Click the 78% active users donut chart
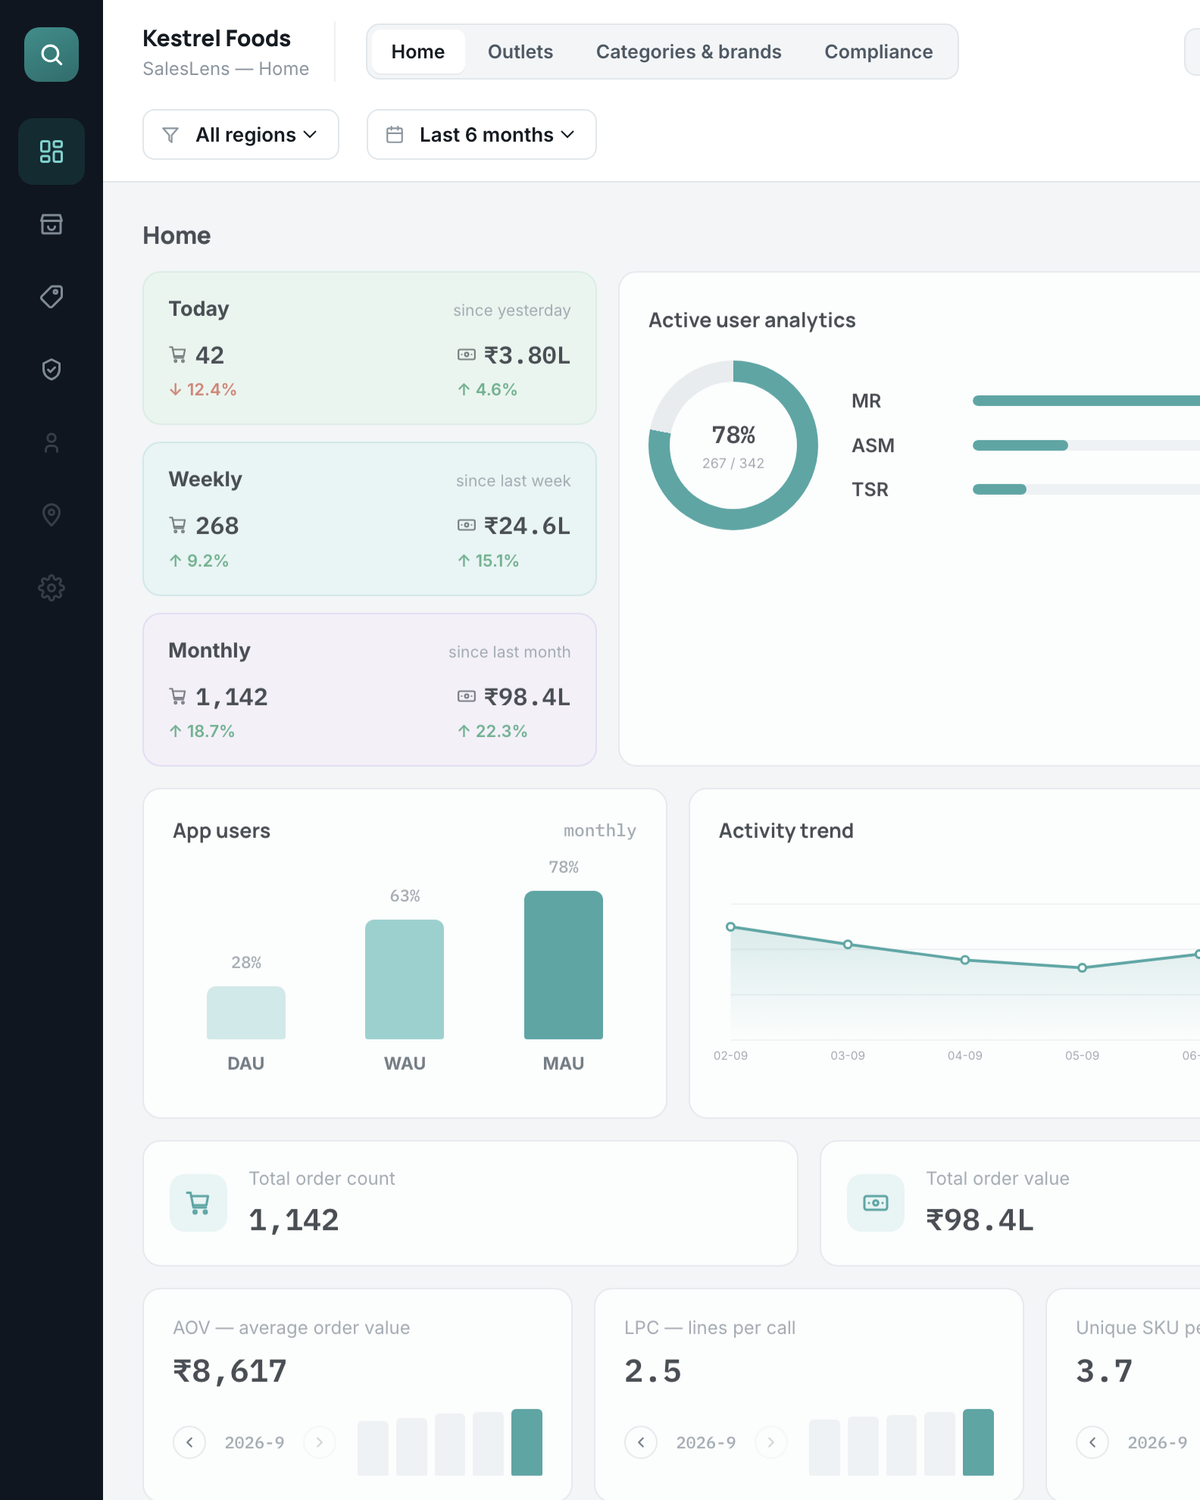1200x1500 pixels. (x=733, y=445)
